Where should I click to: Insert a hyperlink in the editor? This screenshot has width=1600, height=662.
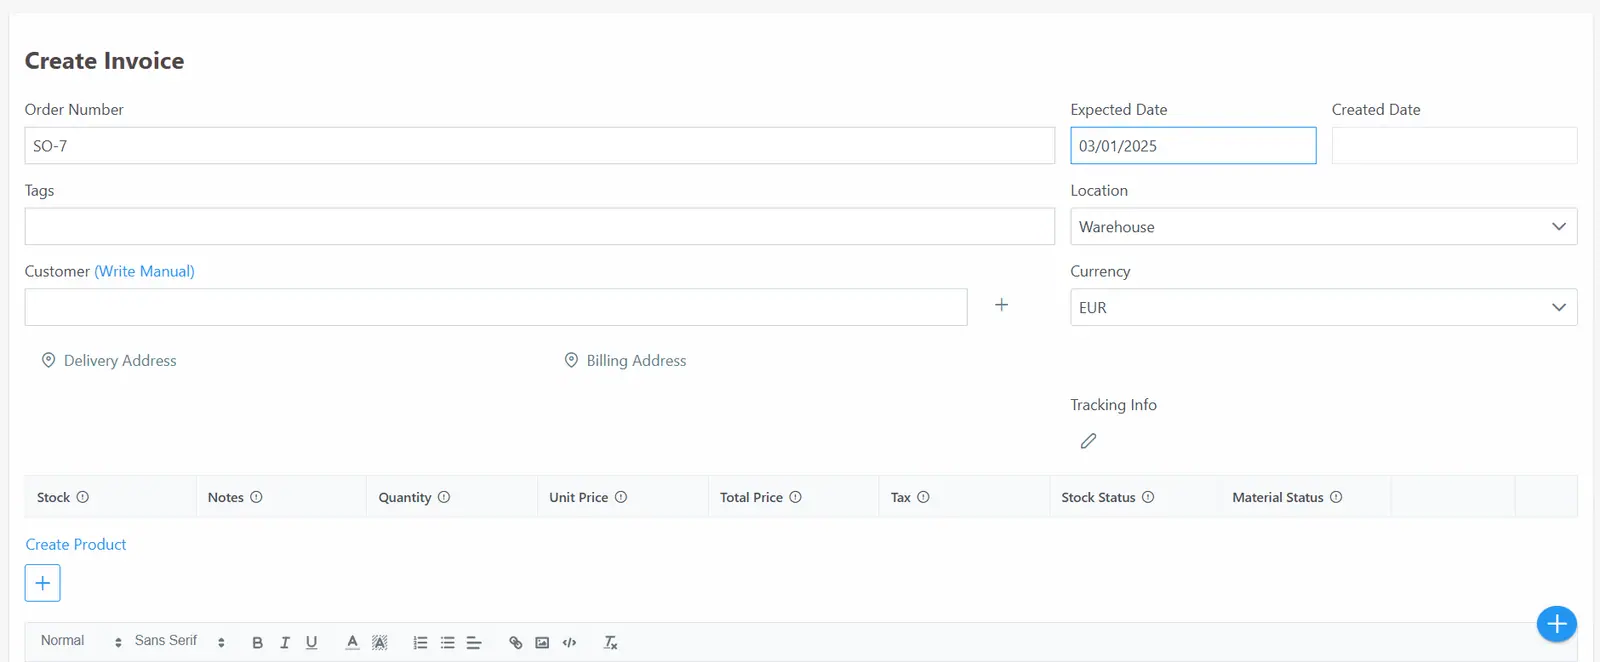coord(516,643)
